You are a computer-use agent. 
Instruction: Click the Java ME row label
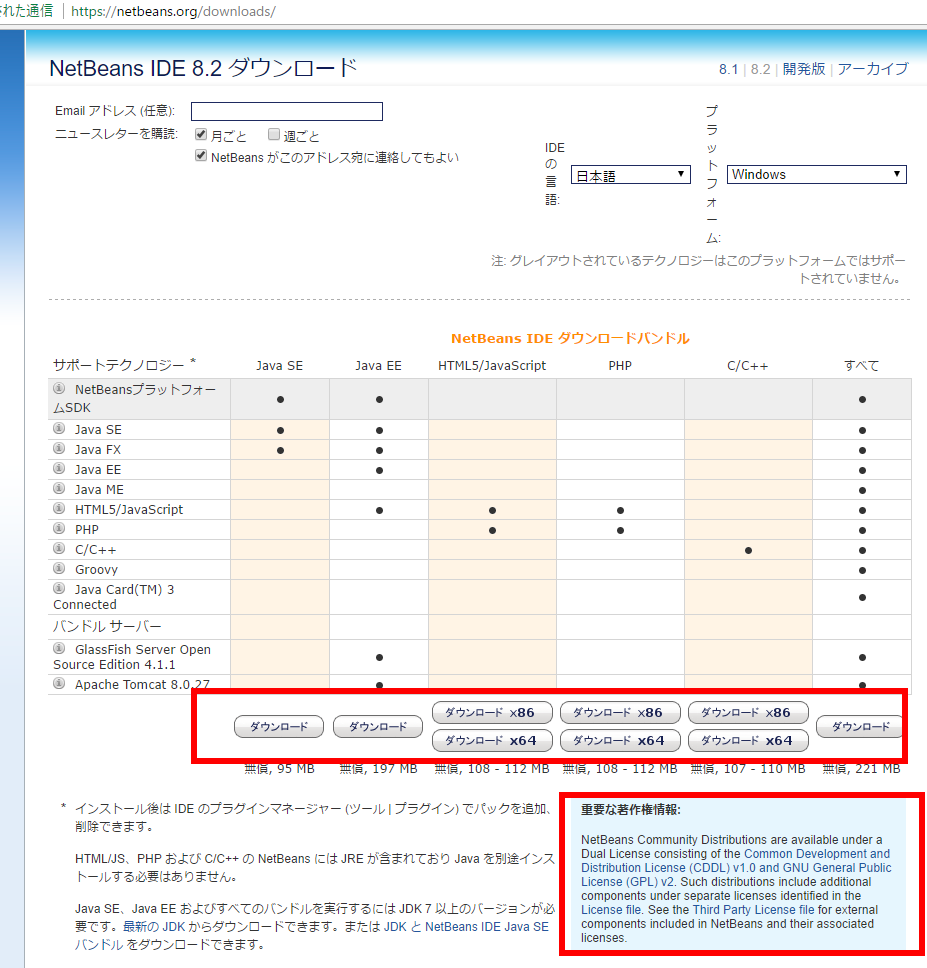coord(99,490)
